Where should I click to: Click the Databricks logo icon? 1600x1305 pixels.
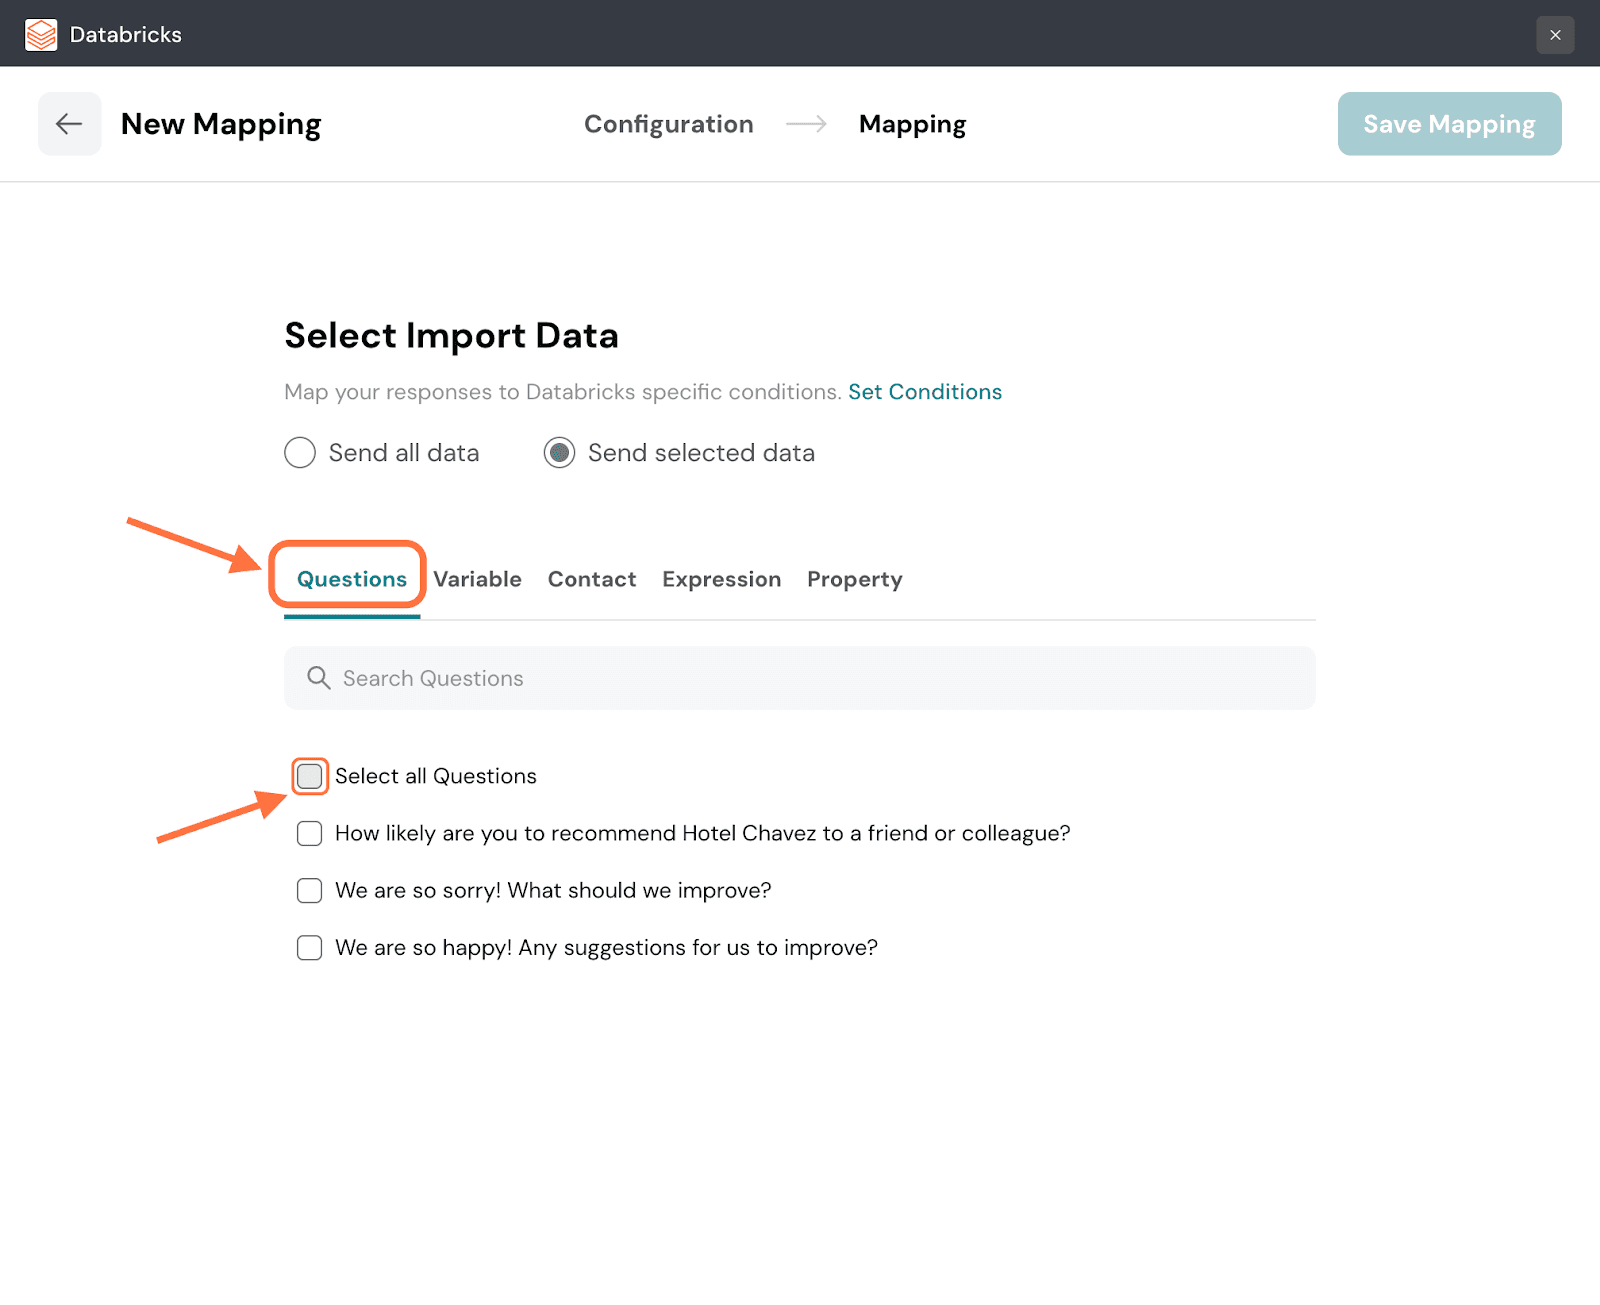(x=41, y=35)
